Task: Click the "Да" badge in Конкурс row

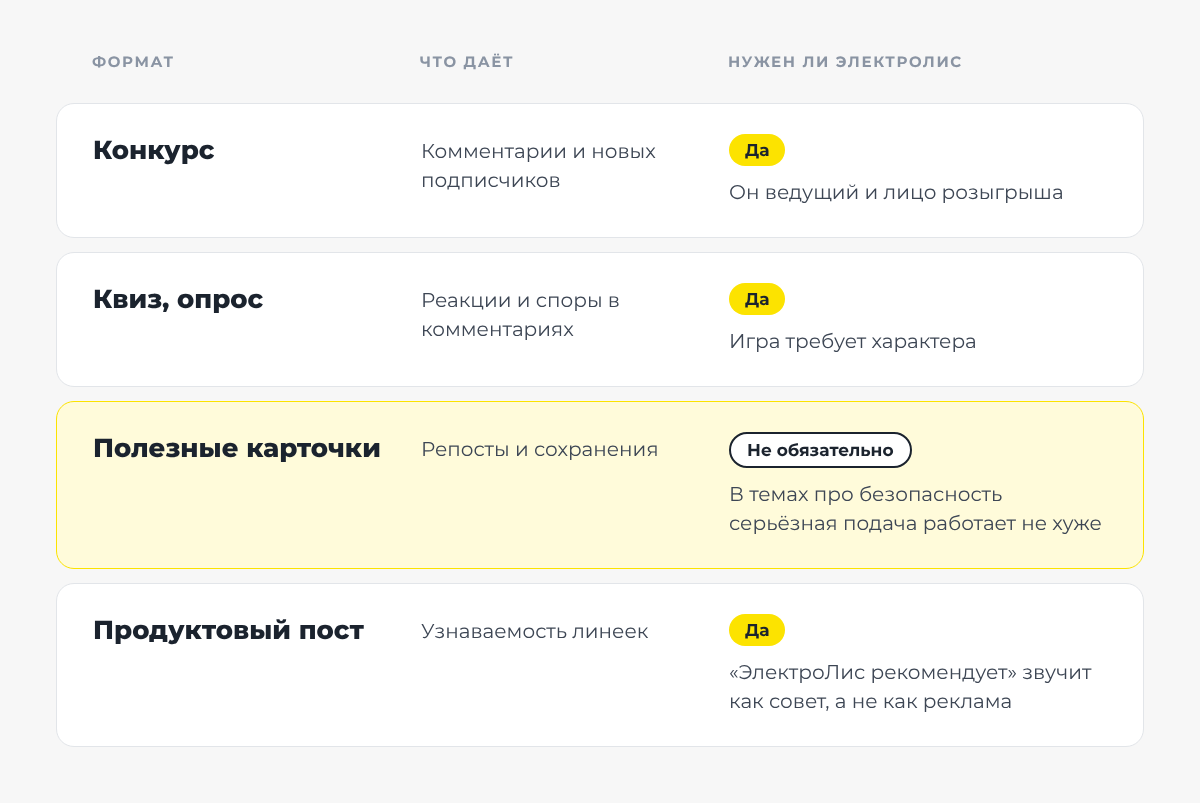Action: click(757, 150)
